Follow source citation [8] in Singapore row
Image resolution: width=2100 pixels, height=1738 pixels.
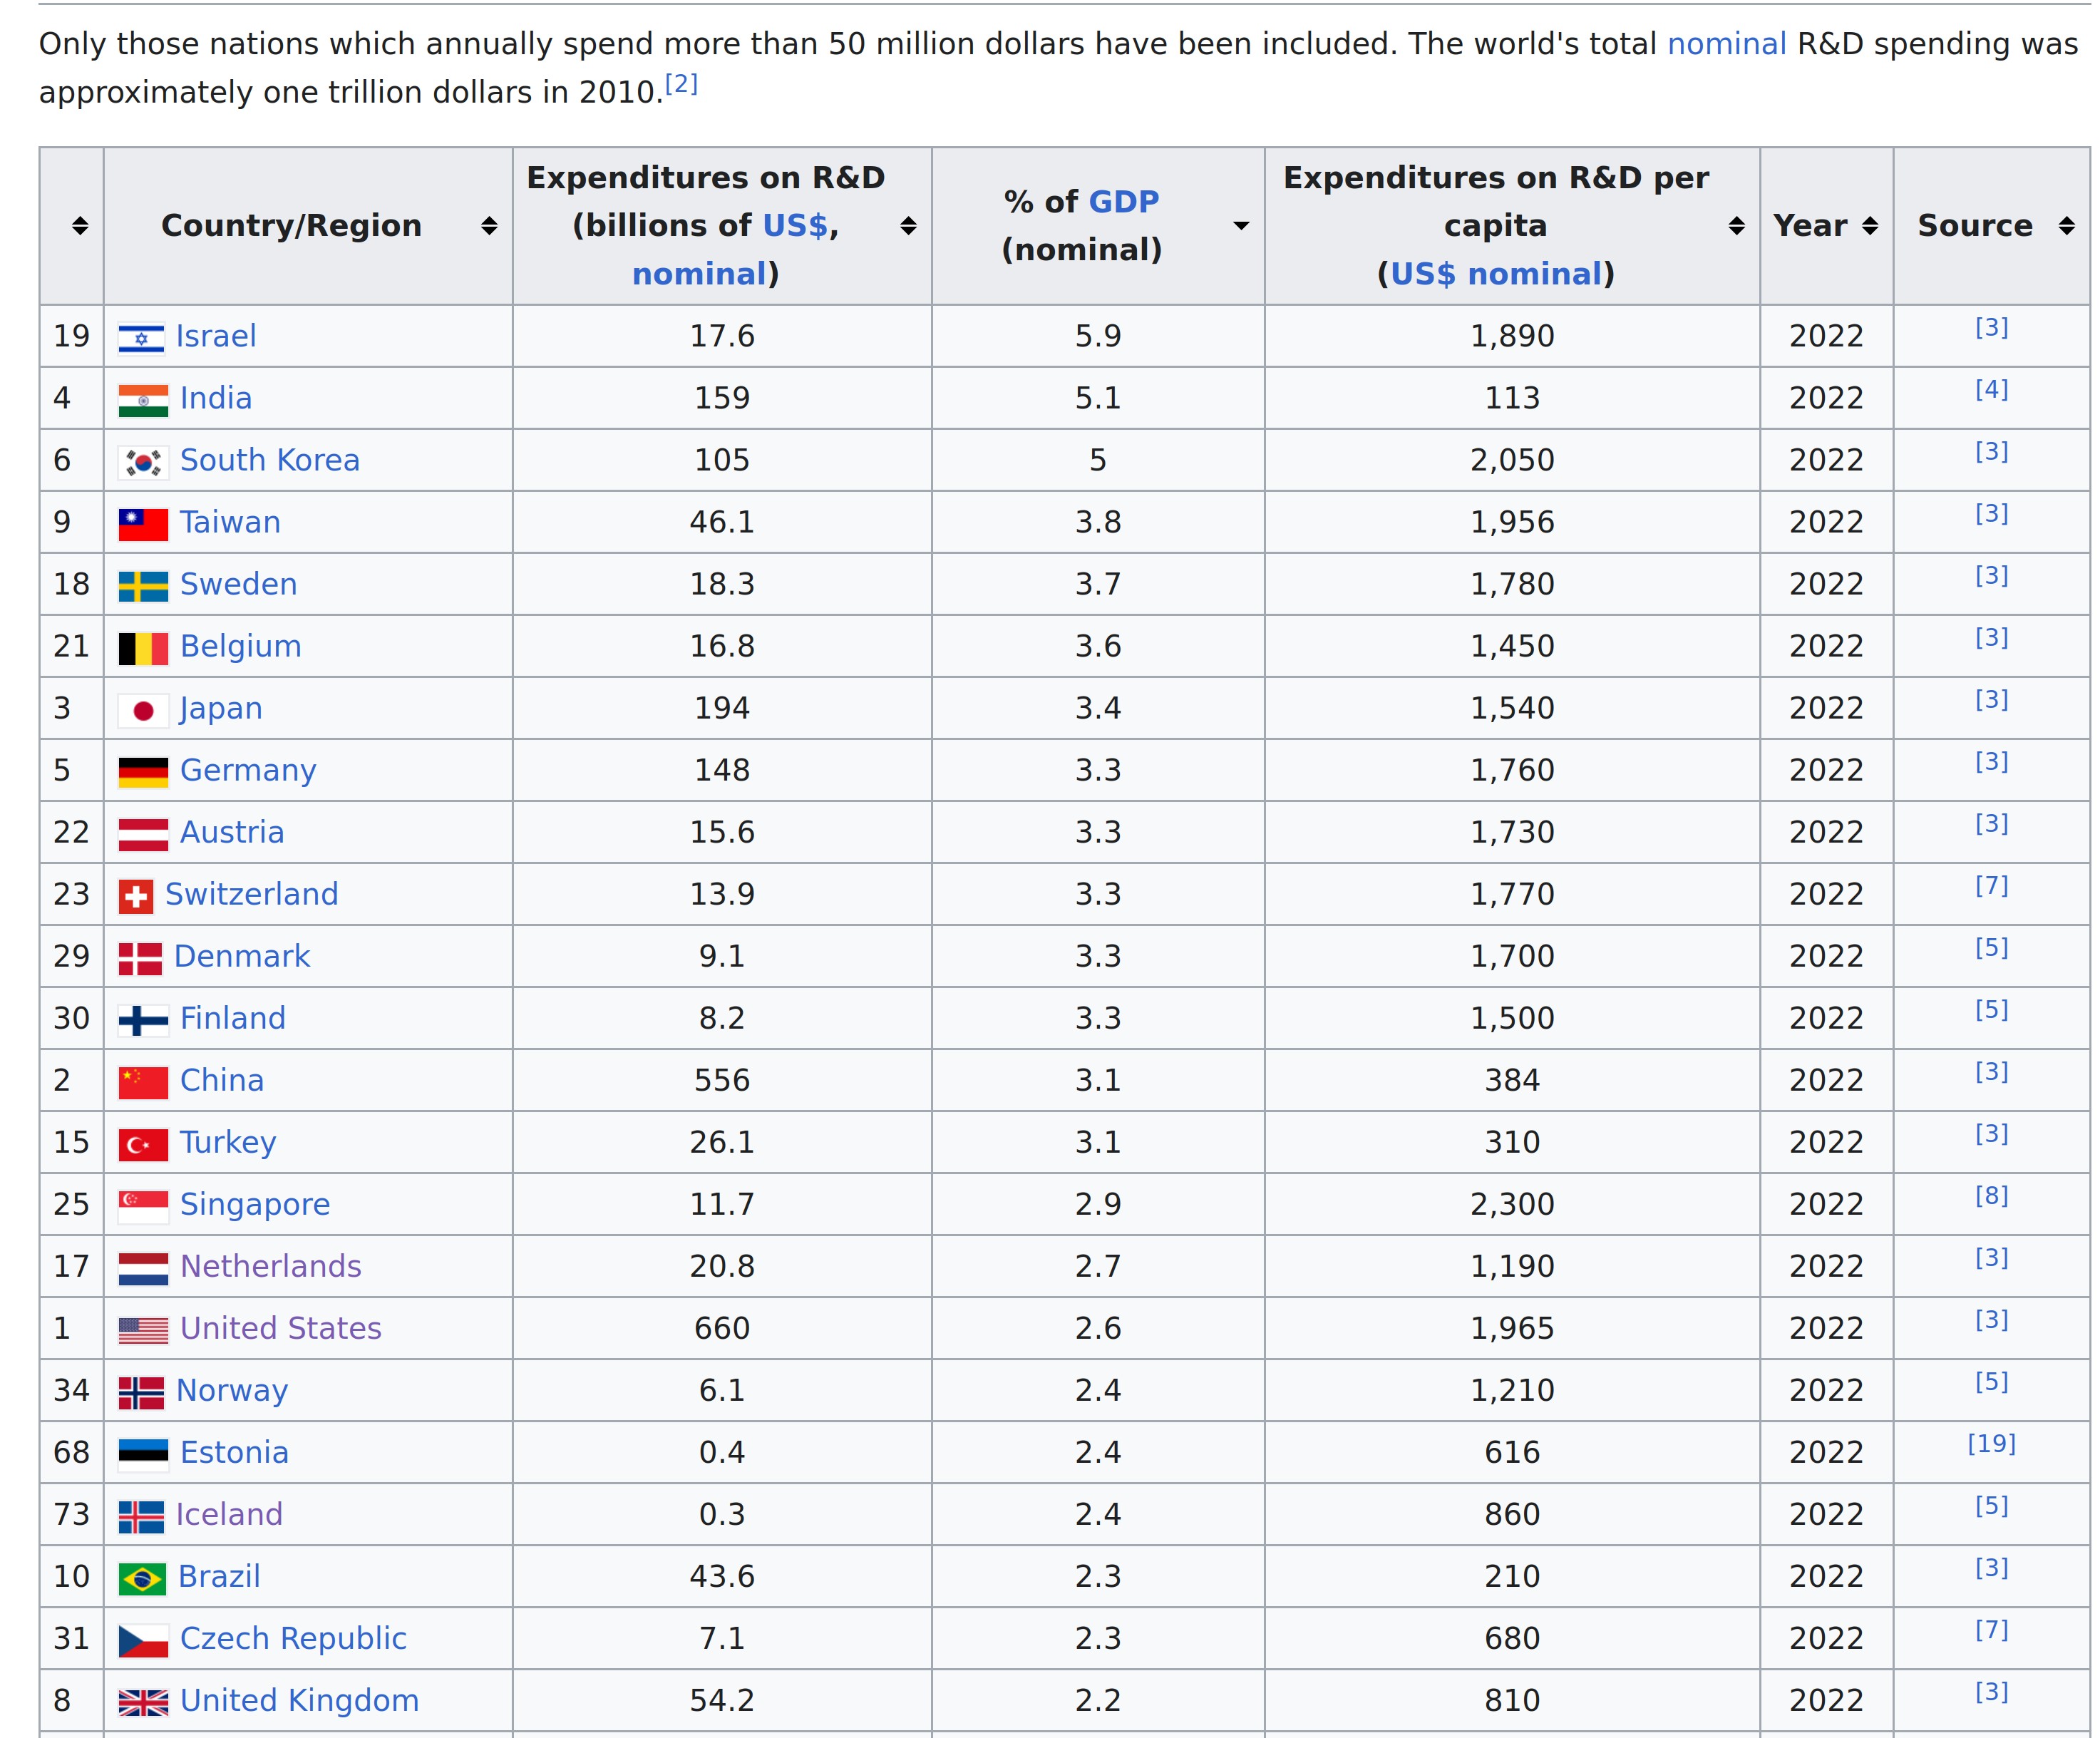click(x=1991, y=1196)
